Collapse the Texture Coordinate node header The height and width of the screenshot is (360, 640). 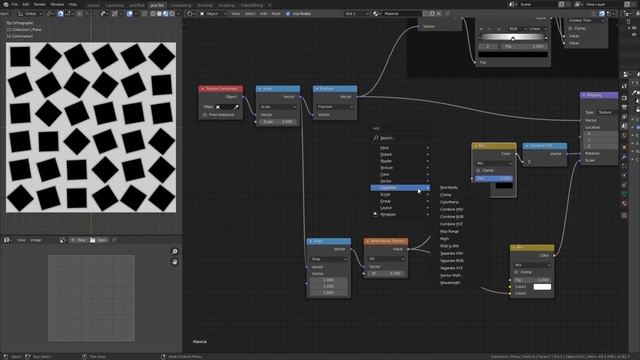click(x=202, y=89)
